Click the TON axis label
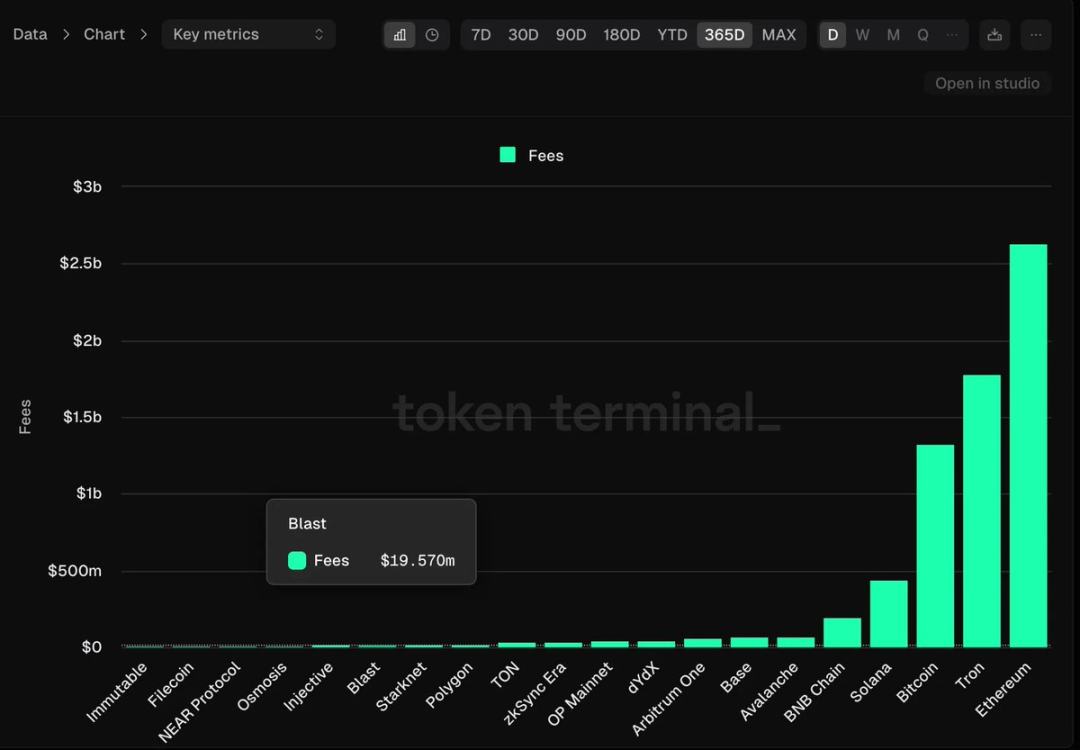Viewport: 1080px width, 750px height. (505, 676)
